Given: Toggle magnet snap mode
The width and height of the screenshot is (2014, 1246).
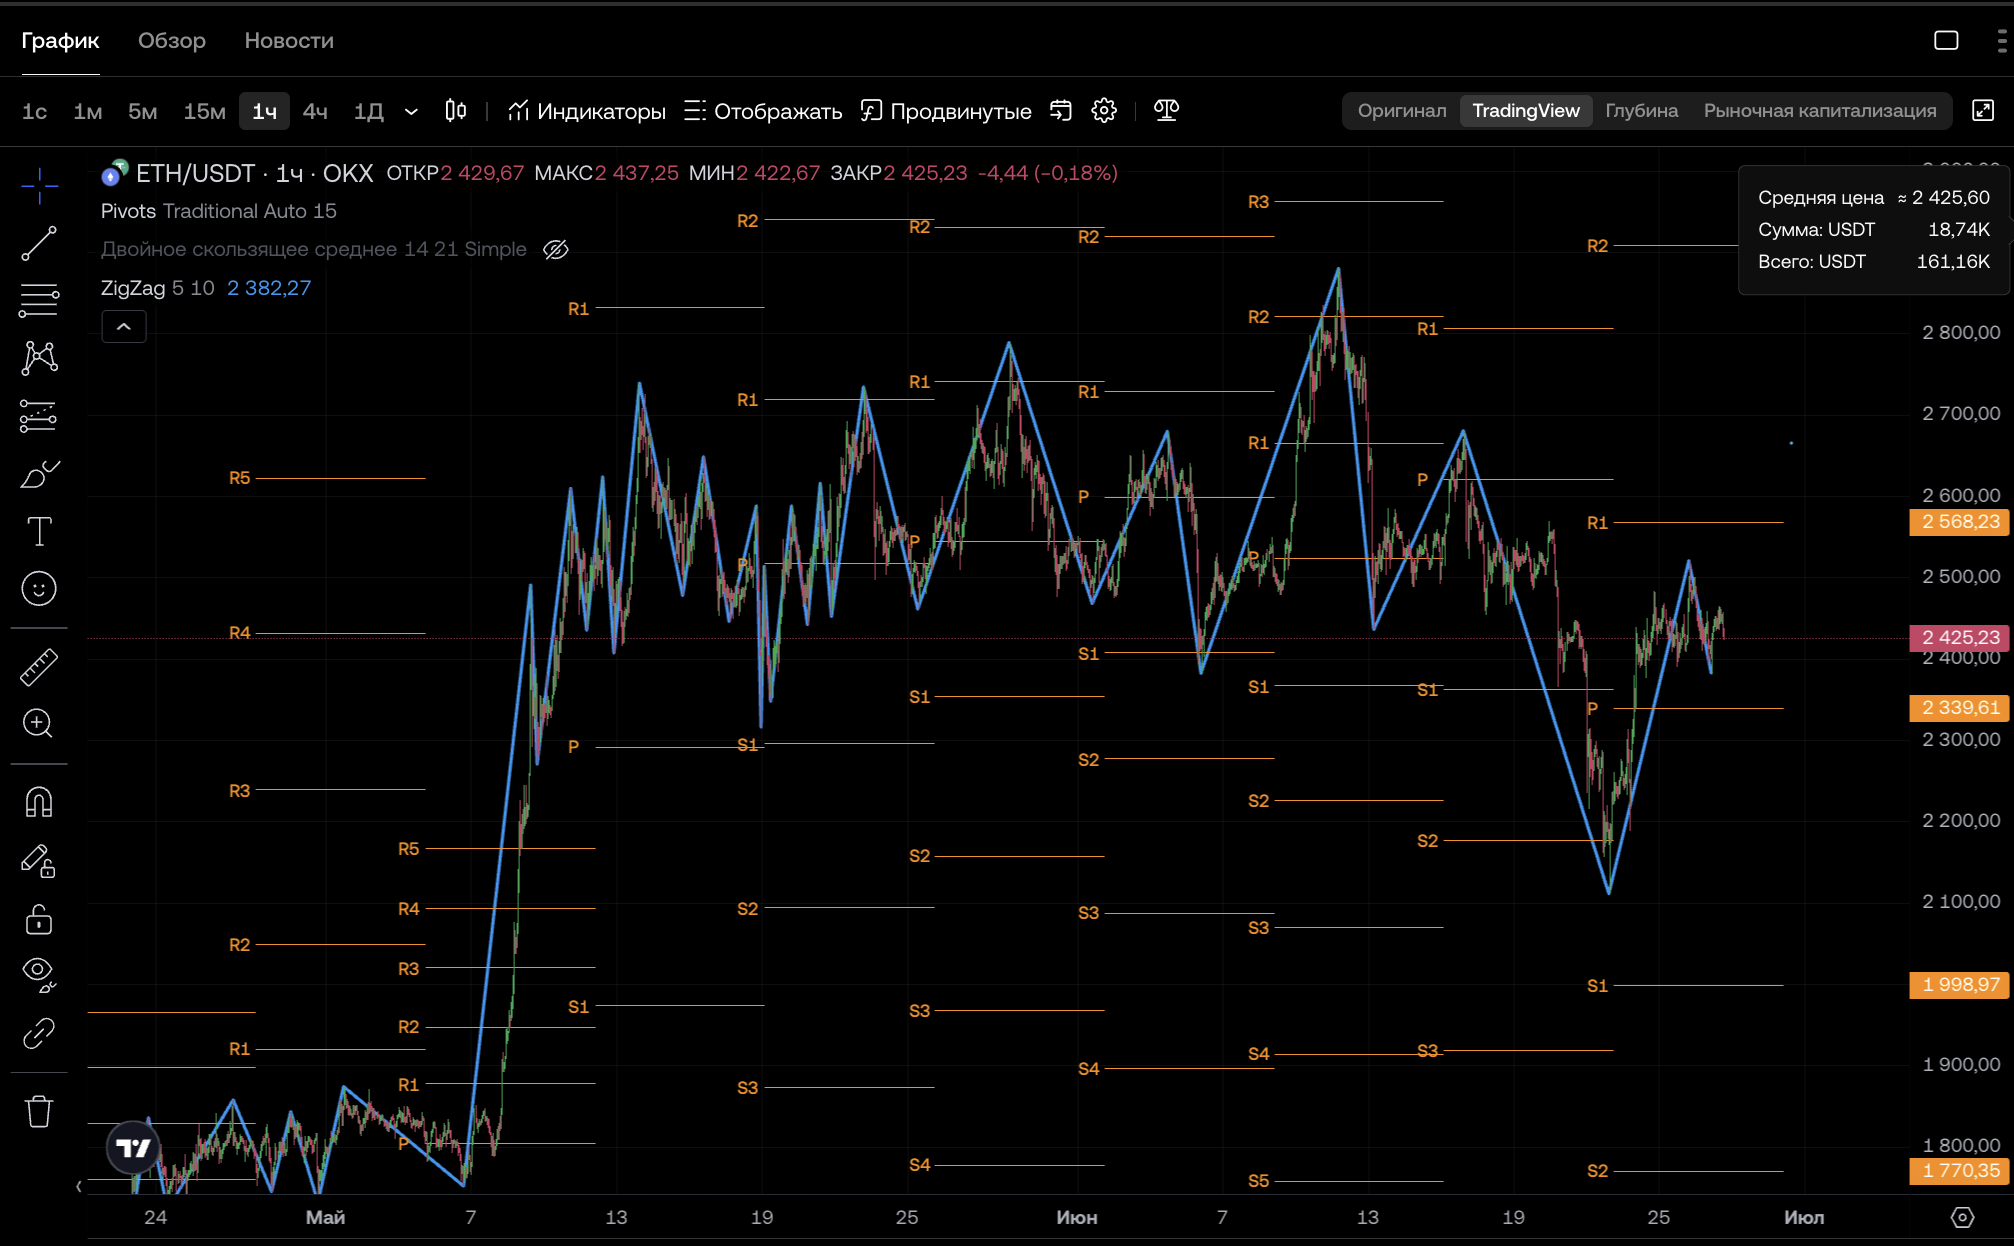Looking at the screenshot, I should coord(39,802).
